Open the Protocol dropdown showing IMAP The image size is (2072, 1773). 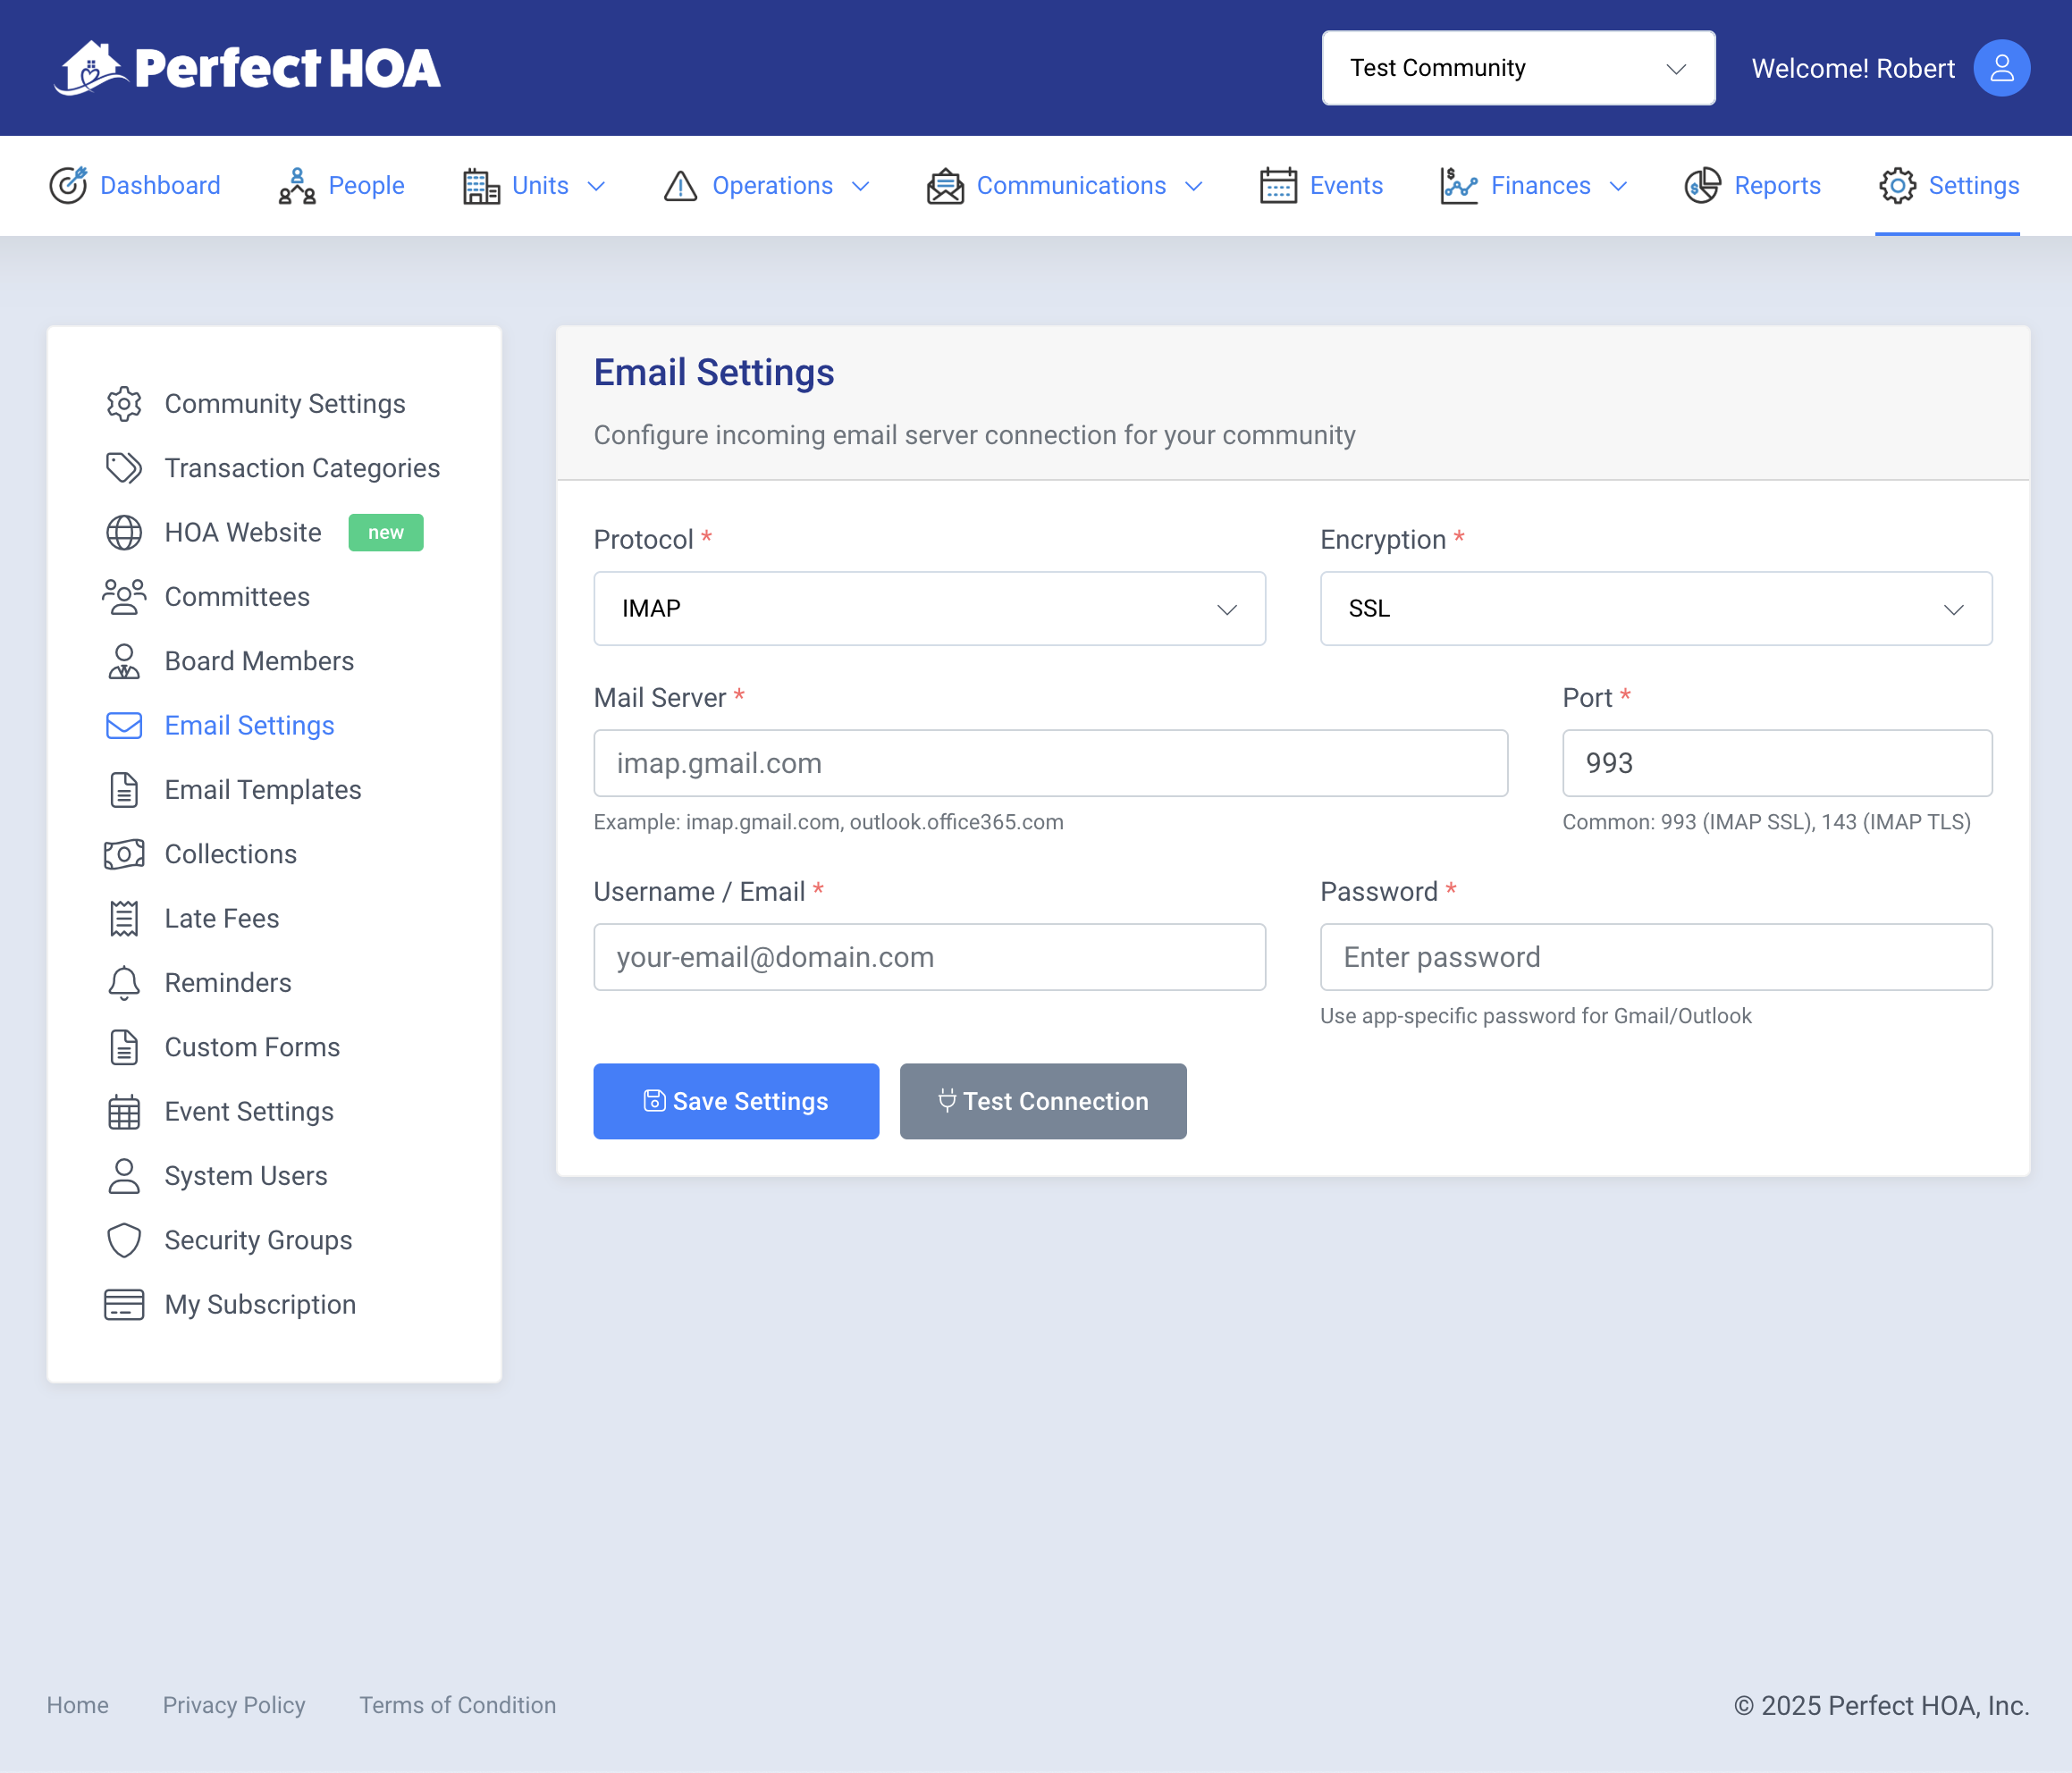coord(929,609)
